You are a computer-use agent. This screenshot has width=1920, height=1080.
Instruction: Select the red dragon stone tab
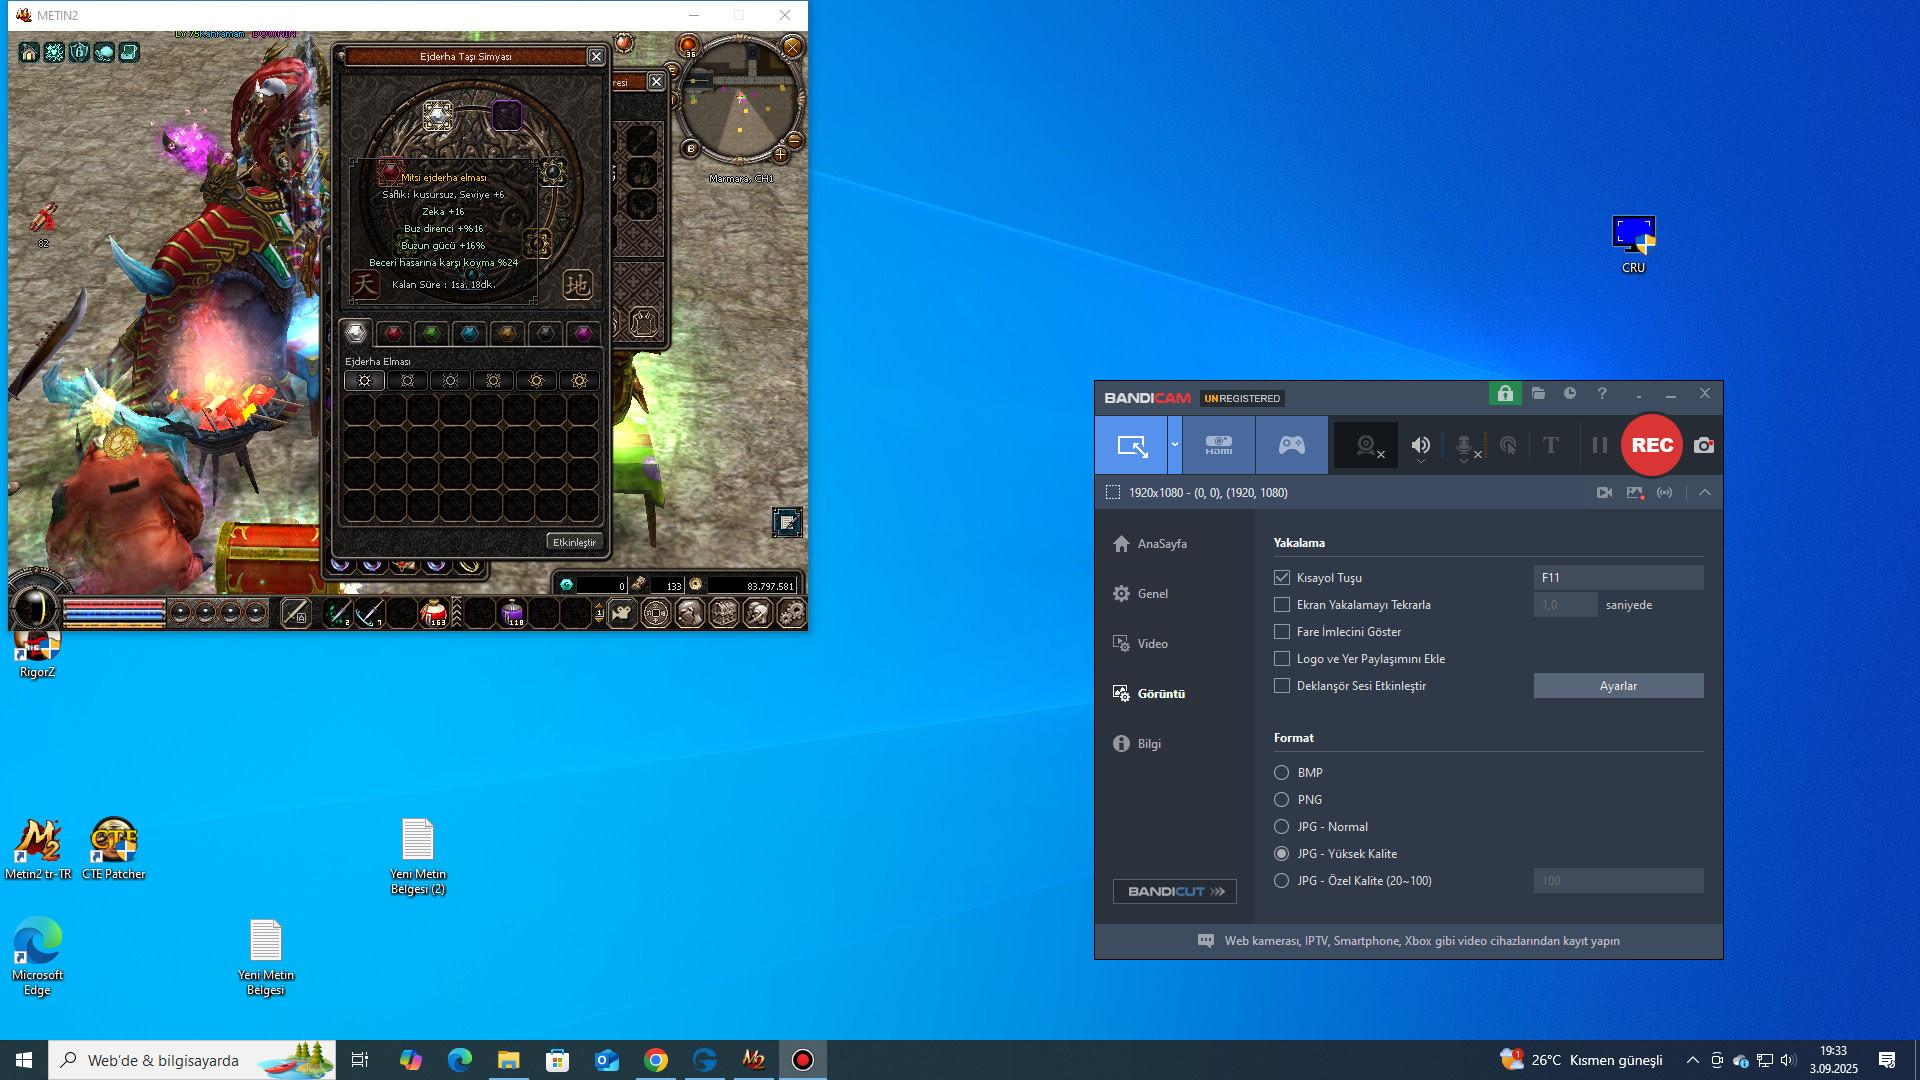[x=394, y=333]
